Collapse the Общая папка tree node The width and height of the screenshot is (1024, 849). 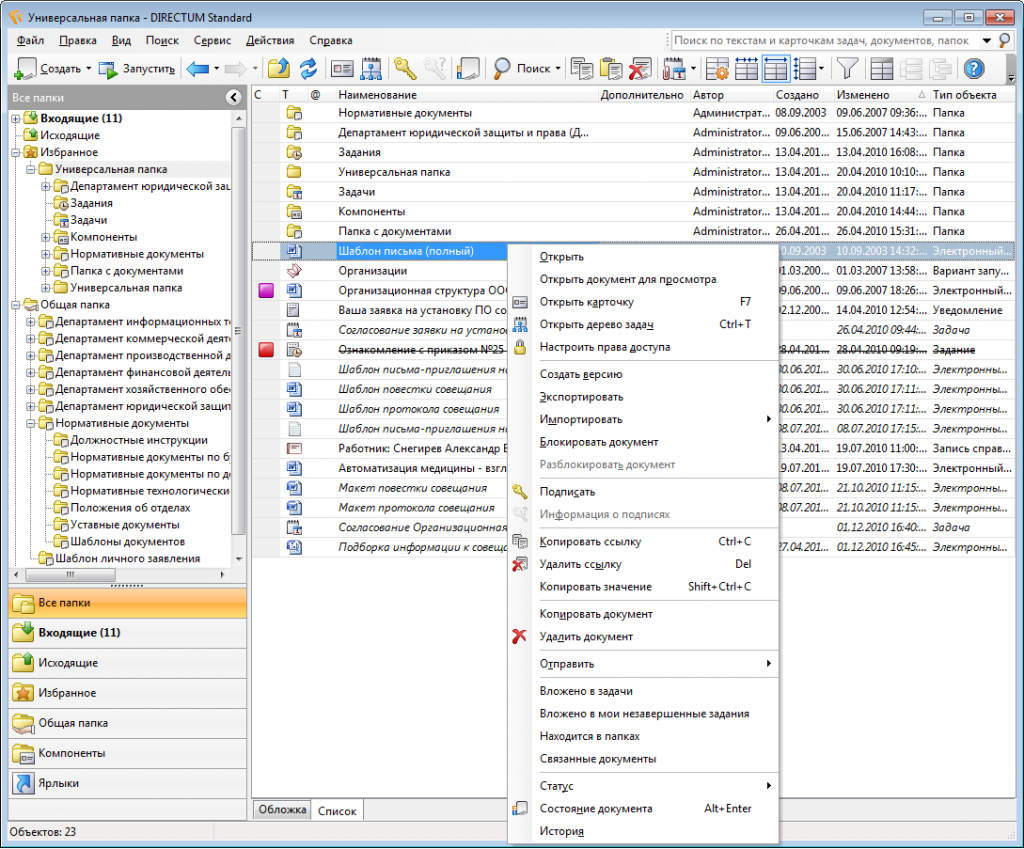16,305
